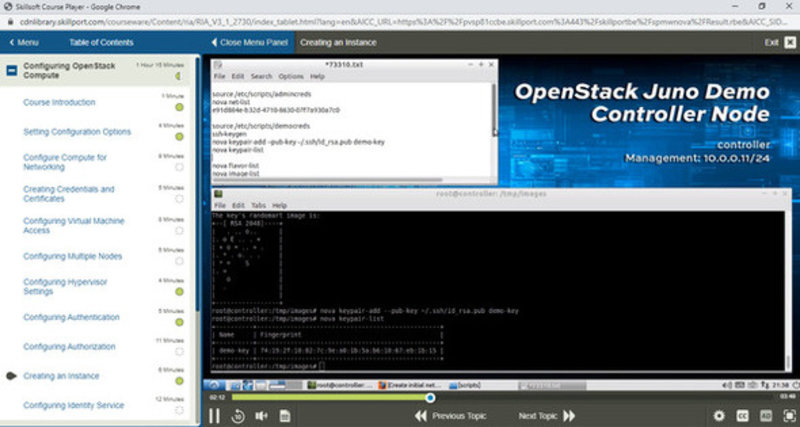Click Configuring Authorization status circle
Viewport: 800px width, 427px height.
click(x=179, y=351)
